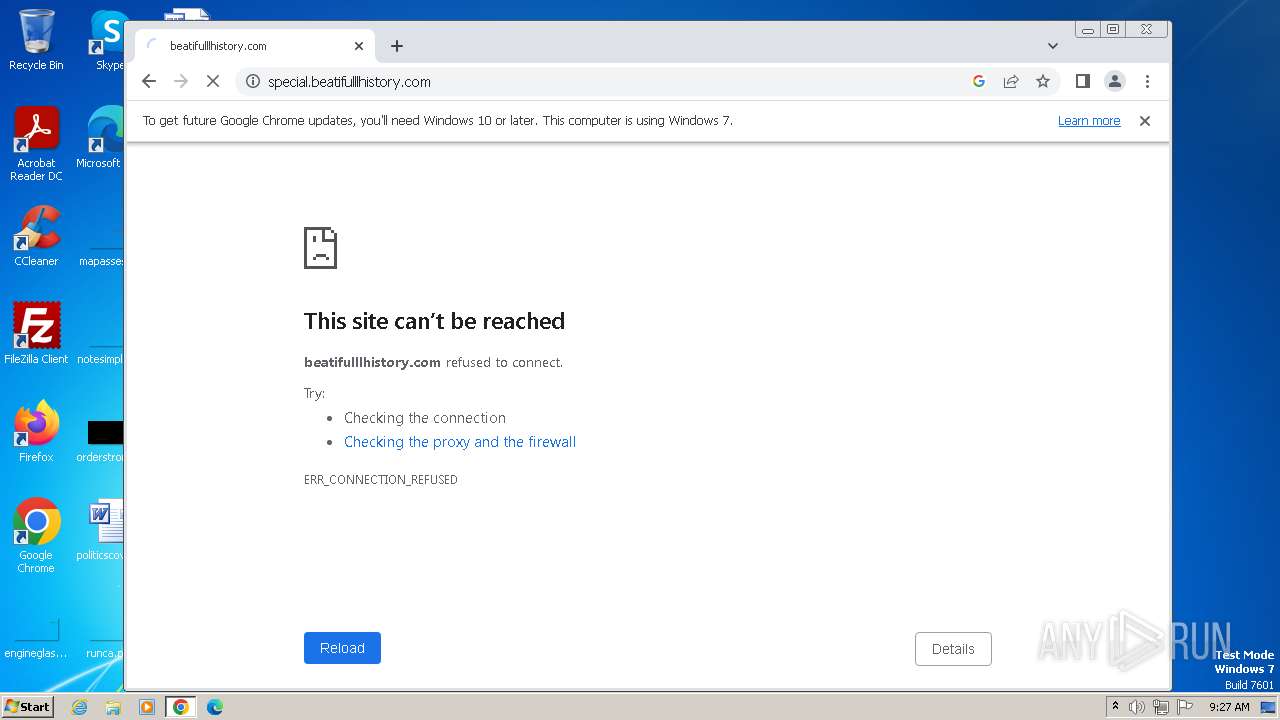Go back with the browser back arrow
Viewport: 1280px width, 720px height.
pos(149,82)
